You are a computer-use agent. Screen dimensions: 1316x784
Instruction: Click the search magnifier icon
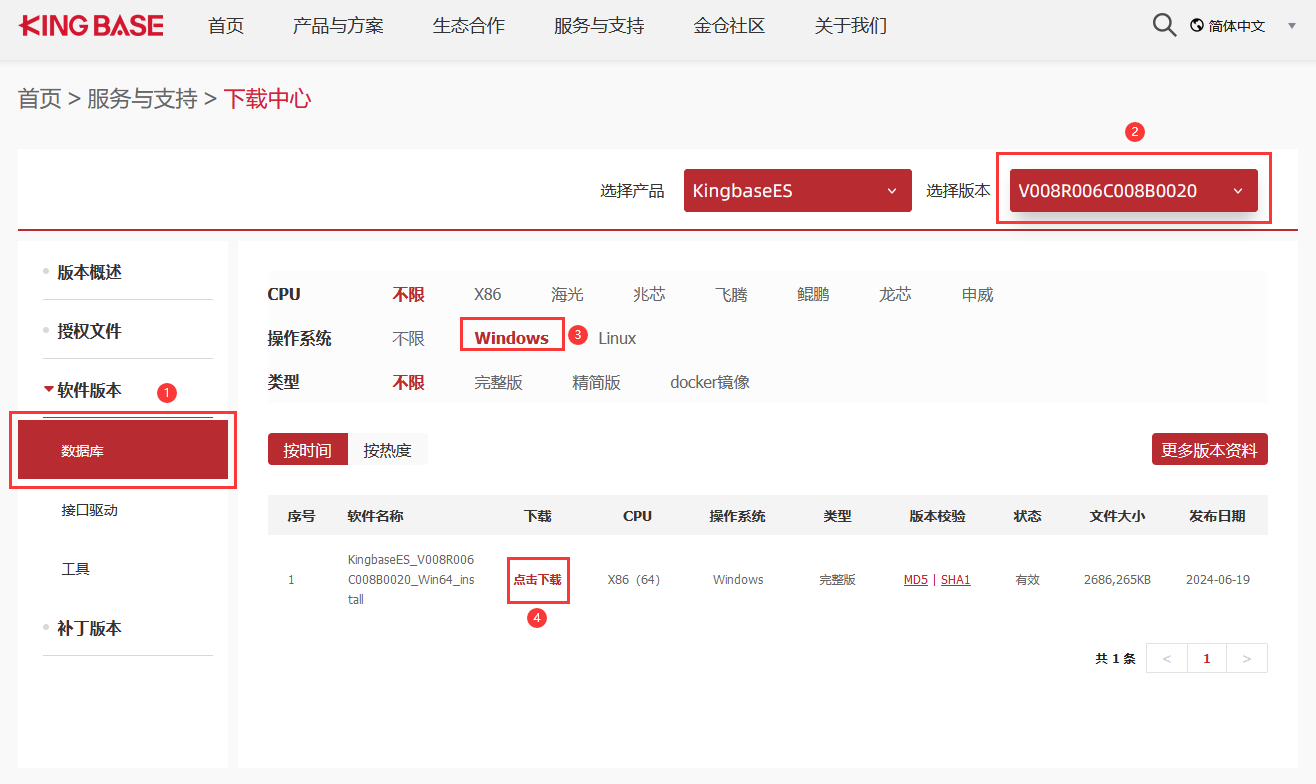click(x=1164, y=25)
